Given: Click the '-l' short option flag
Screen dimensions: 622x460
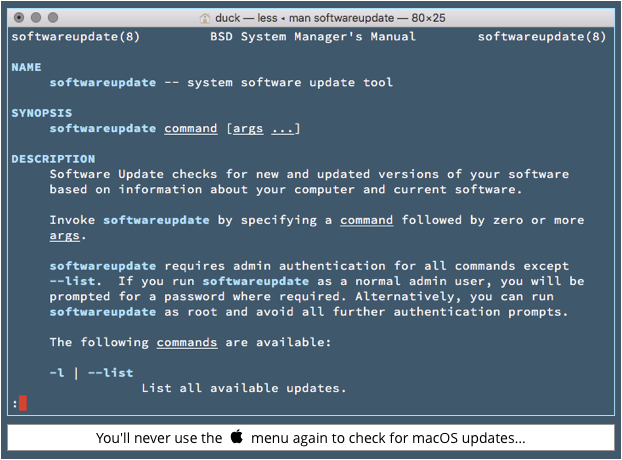Looking at the screenshot, I should click(57, 373).
